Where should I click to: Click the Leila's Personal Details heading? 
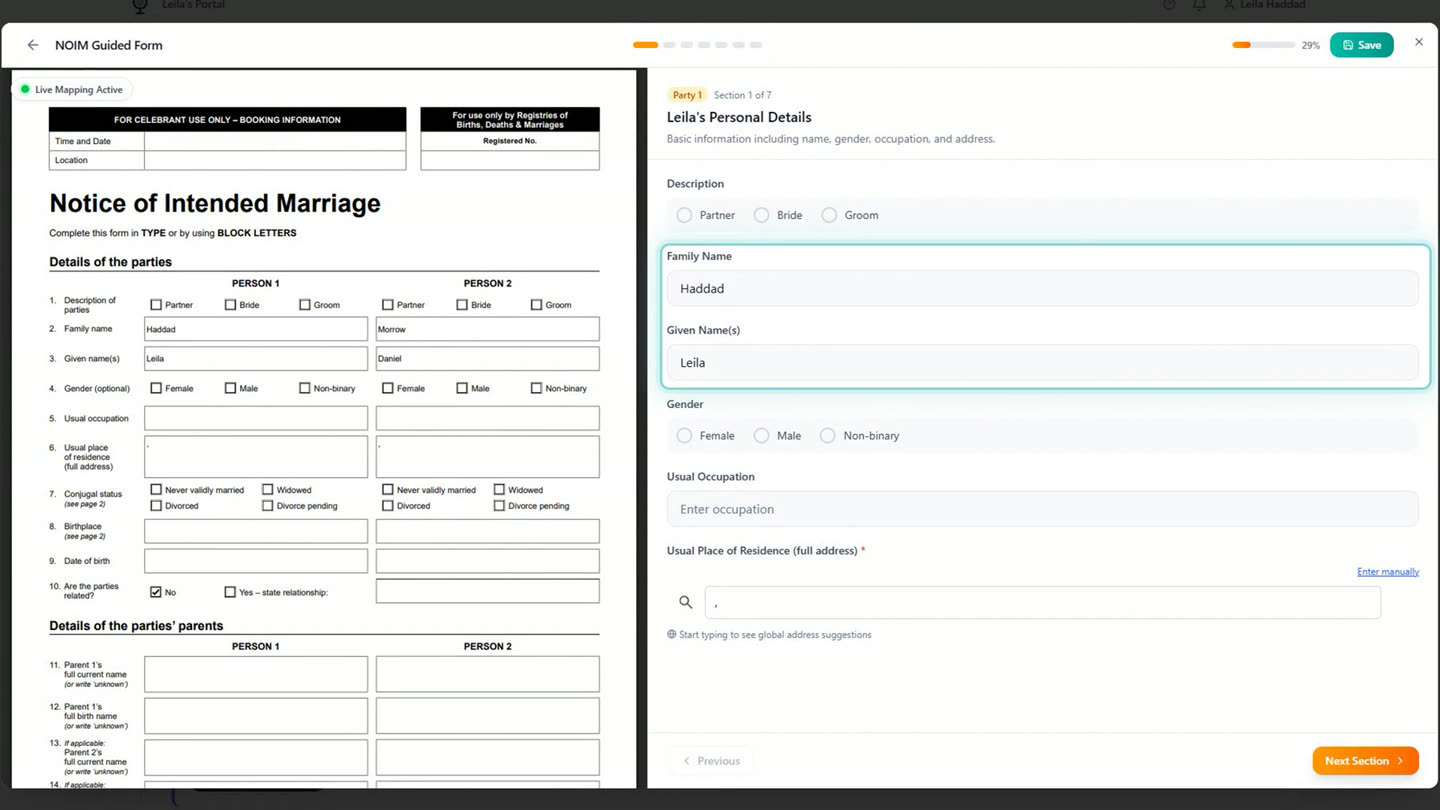pos(739,117)
